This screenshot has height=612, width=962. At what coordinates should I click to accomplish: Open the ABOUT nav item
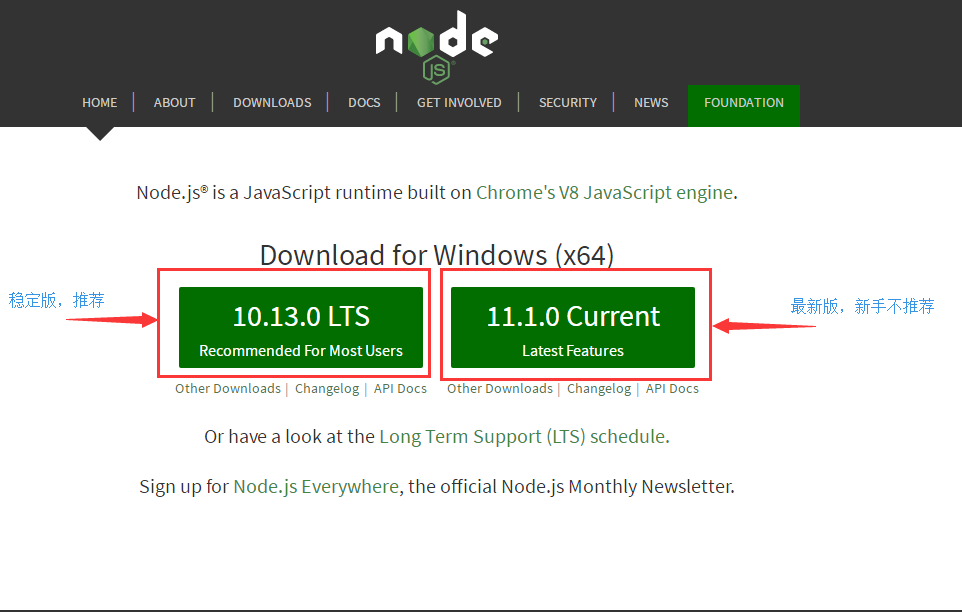[x=174, y=102]
